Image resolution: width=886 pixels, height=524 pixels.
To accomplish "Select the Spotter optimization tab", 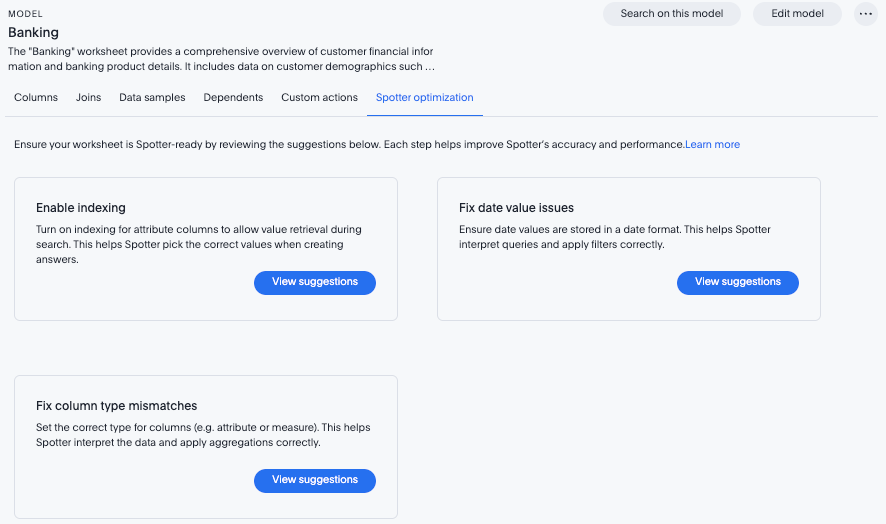I will click(x=424, y=98).
